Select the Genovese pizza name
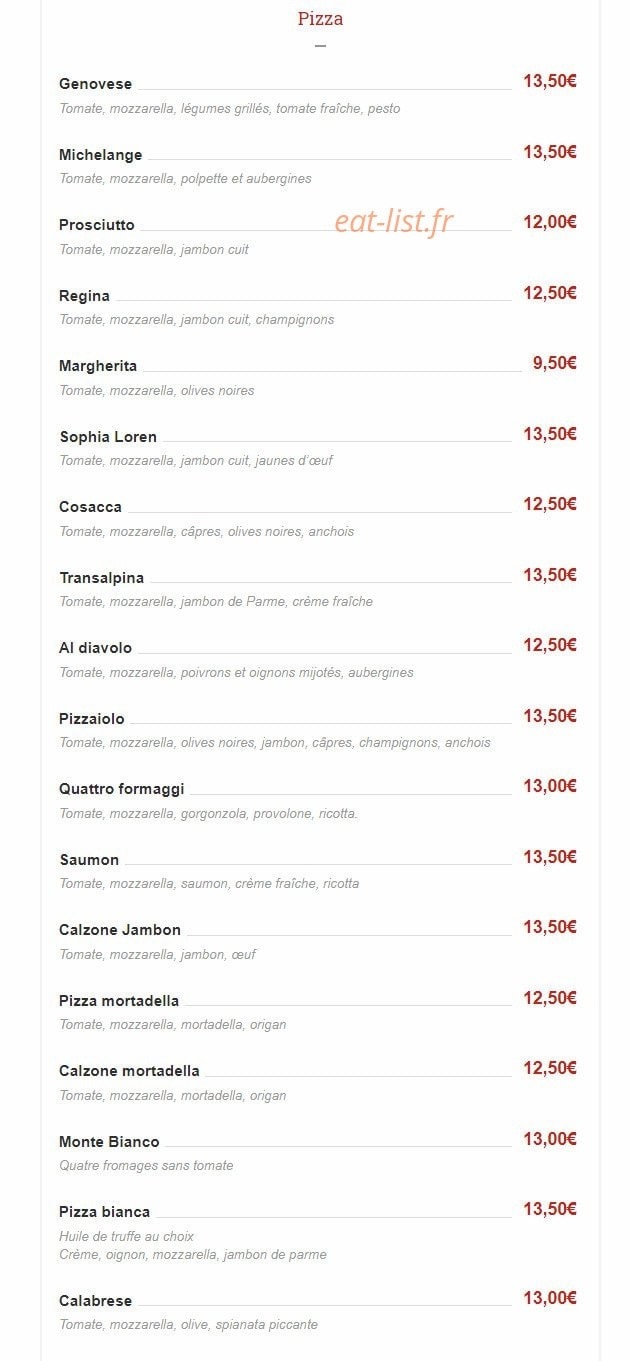This screenshot has height=1361, width=630. pyautogui.click(x=95, y=84)
